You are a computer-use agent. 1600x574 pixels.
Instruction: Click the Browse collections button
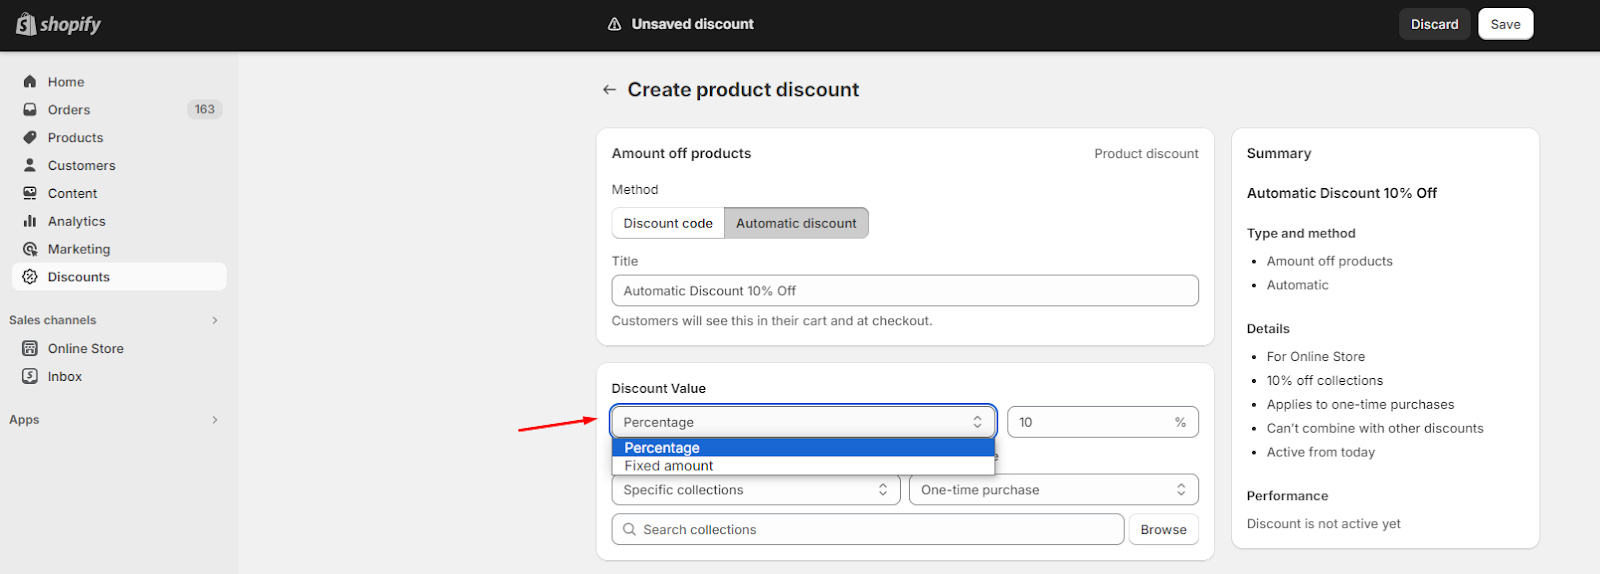[x=1163, y=530]
